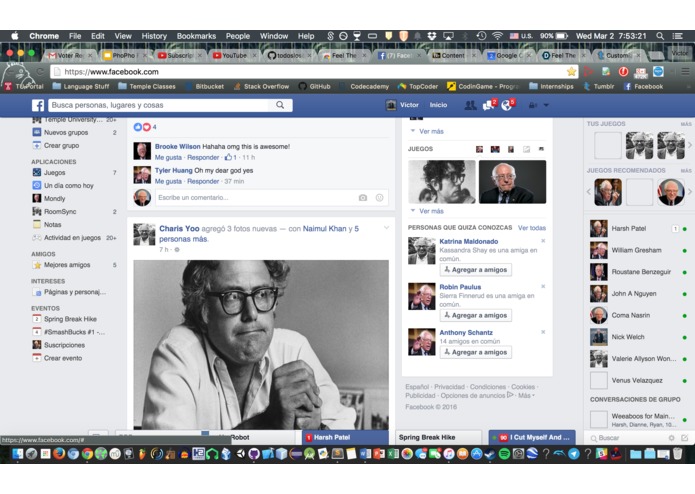Click the emoji icon in comment box
Screen dimensions: 695x494
379,198
